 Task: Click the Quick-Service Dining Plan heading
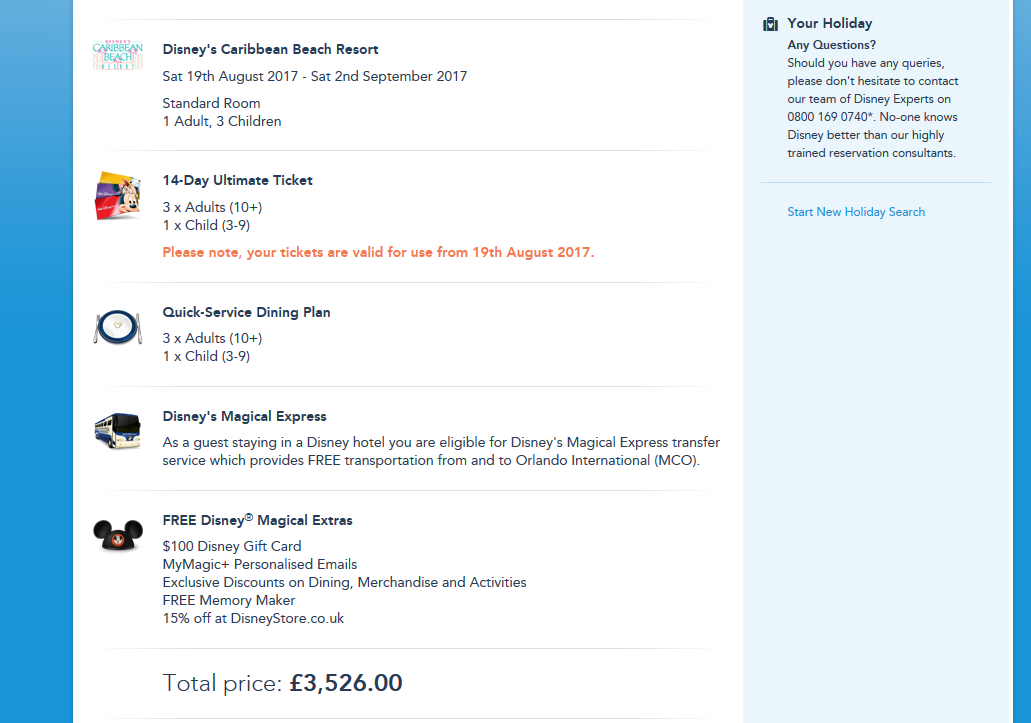pyautogui.click(x=246, y=312)
